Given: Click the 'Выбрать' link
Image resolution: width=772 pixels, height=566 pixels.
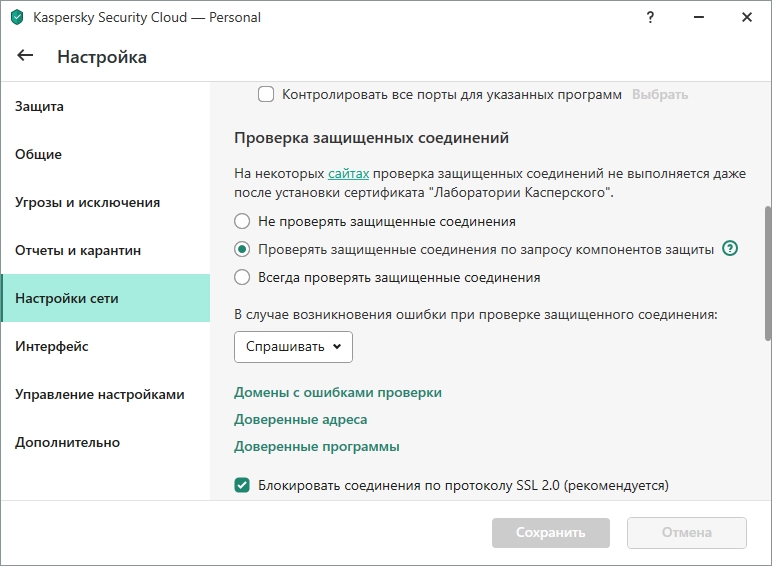Looking at the screenshot, I should click(x=660, y=94).
